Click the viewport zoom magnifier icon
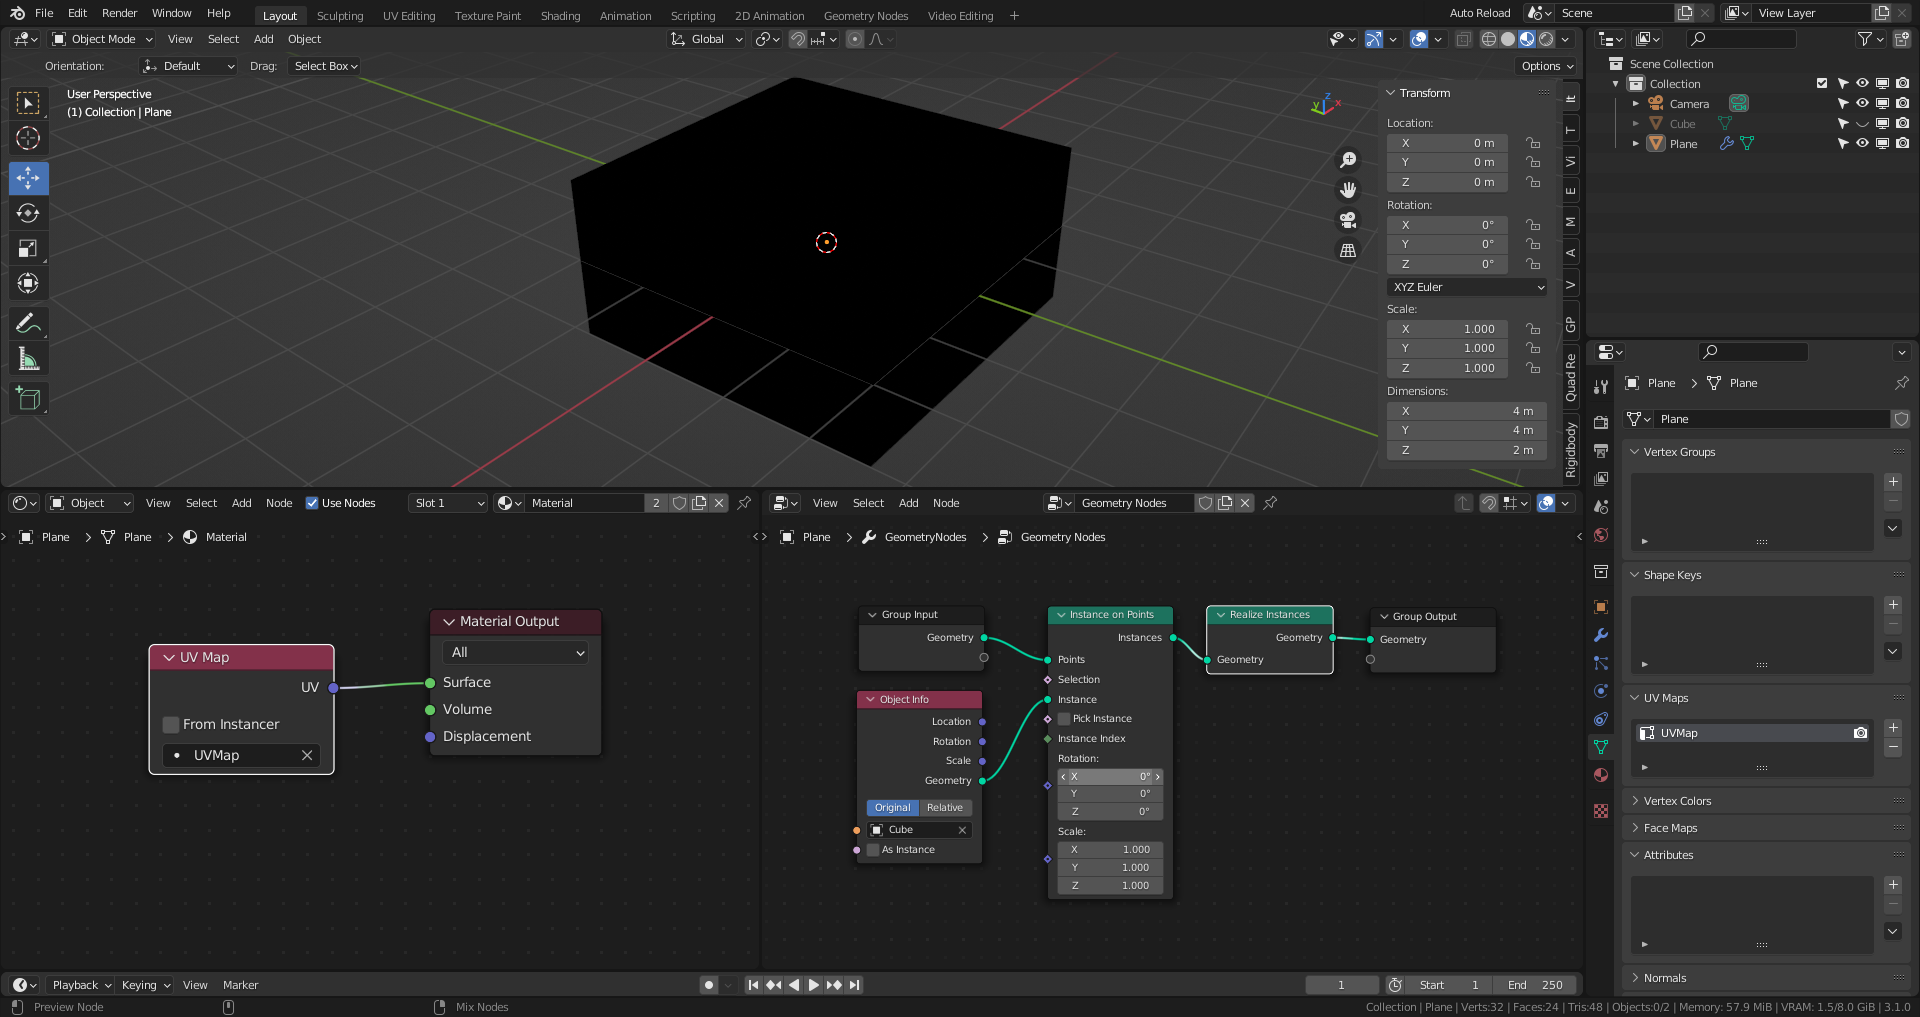This screenshot has height=1017, width=1920. [x=1348, y=160]
